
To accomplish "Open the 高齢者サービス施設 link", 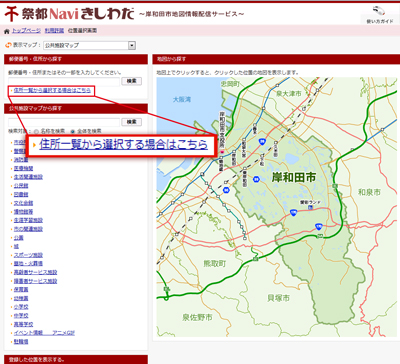I will pyautogui.click(x=35, y=272).
